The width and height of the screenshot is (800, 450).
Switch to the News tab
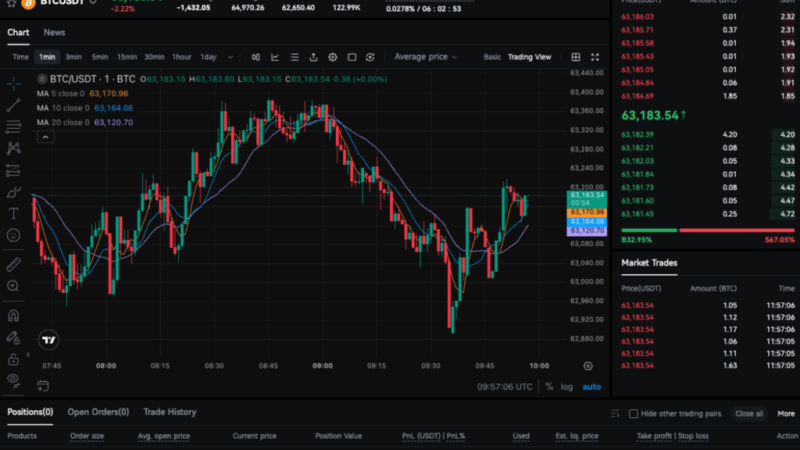(x=54, y=32)
